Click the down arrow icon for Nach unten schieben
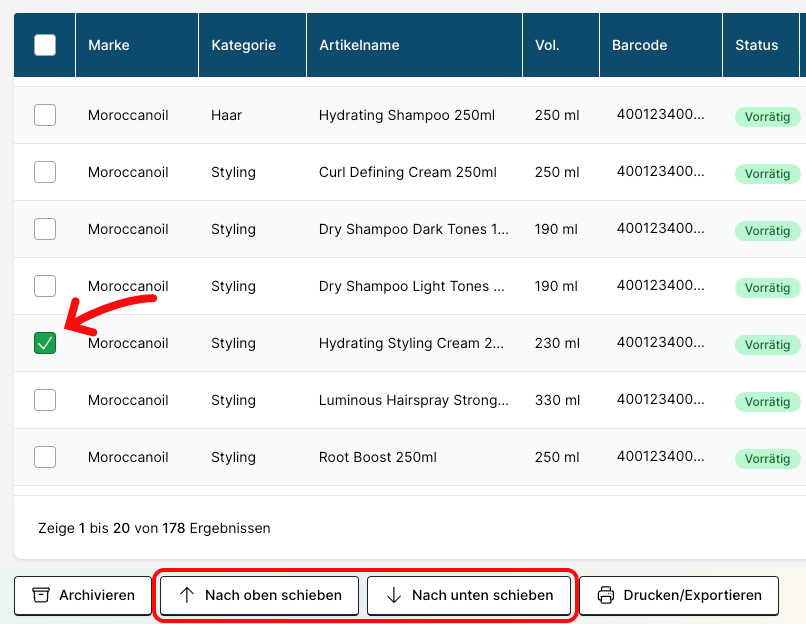 click(x=394, y=595)
